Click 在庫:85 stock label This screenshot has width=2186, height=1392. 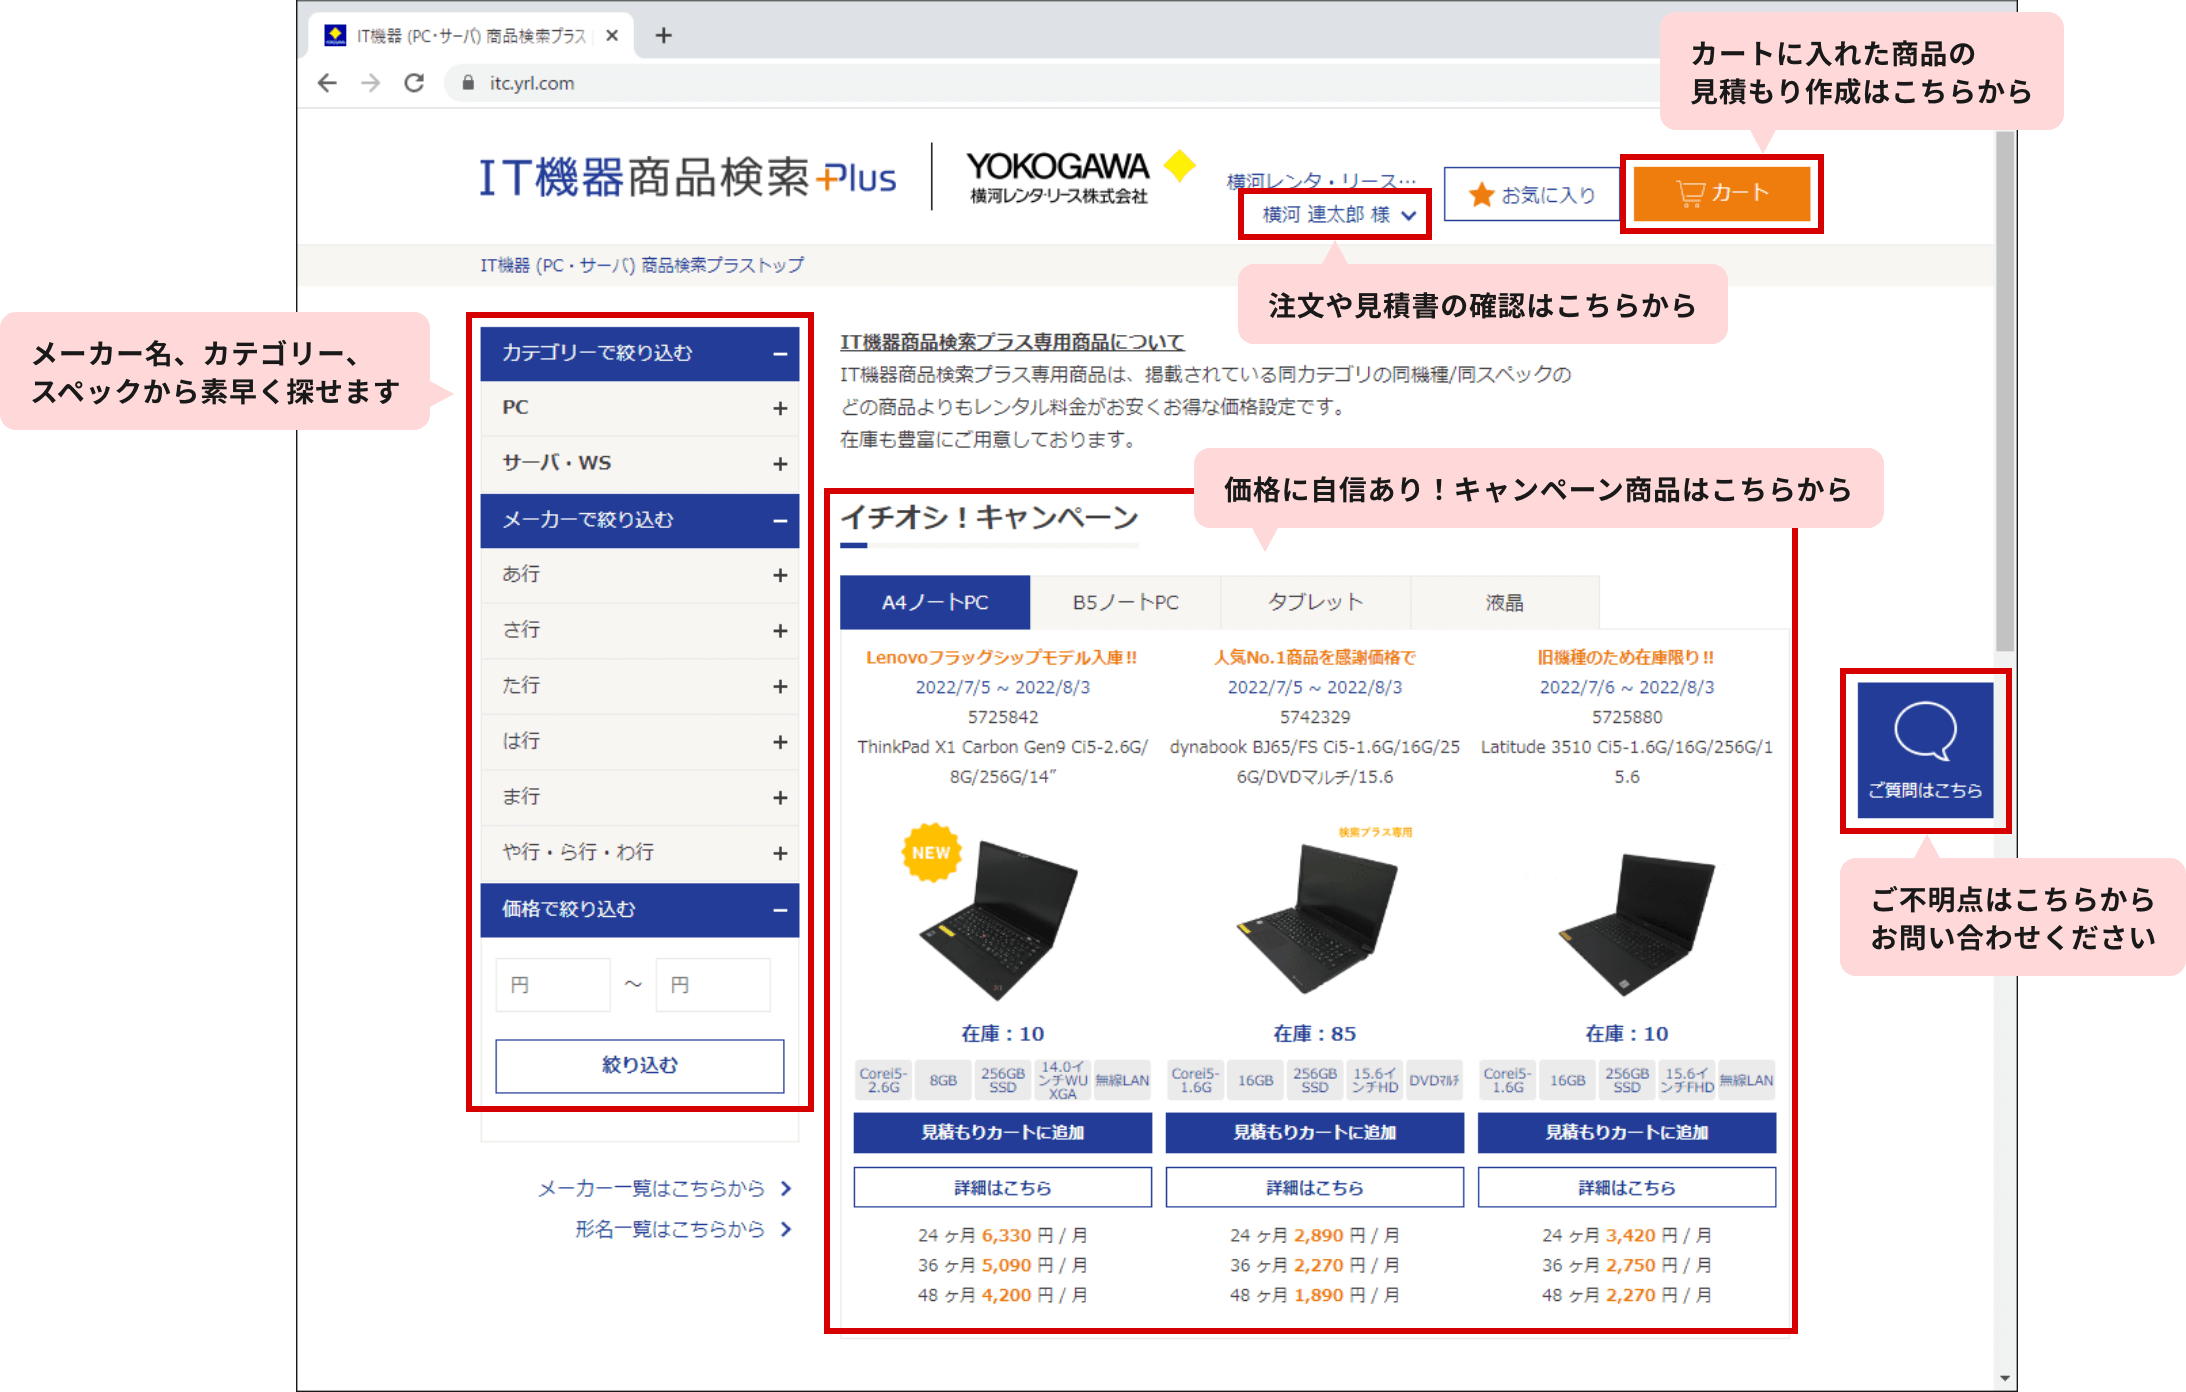tap(1315, 1033)
